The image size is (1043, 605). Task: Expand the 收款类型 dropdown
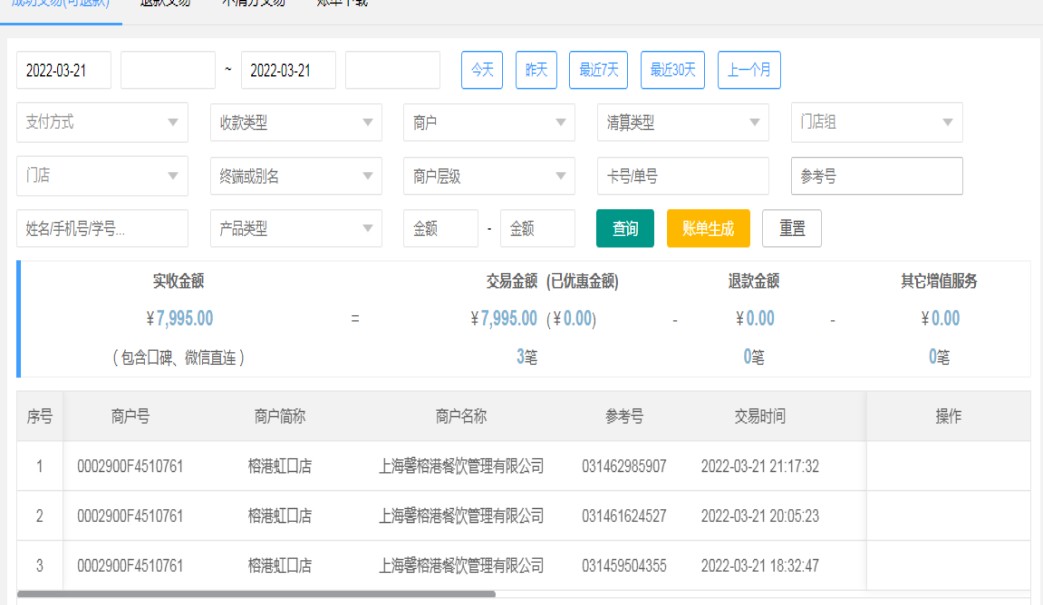pos(295,123)
